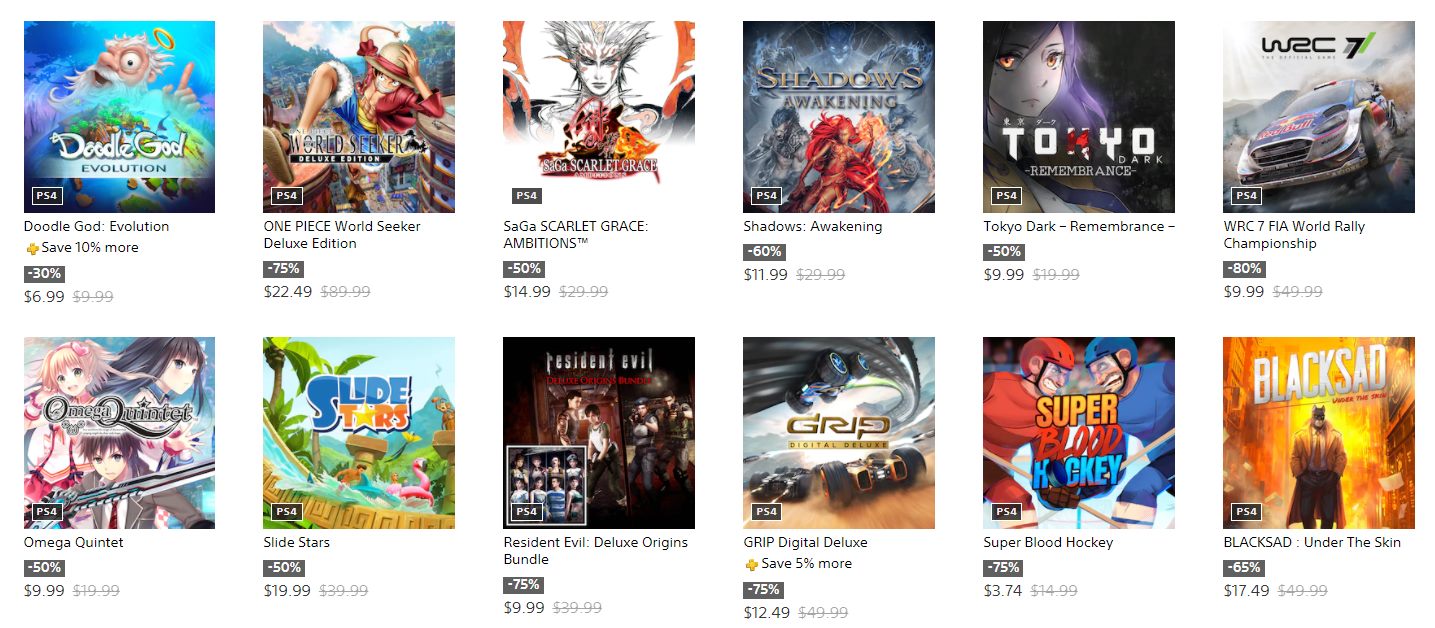Open the Super Blood Hockey title link
The width and height of the screenshot is (1435, 628).
(1048, 543)
